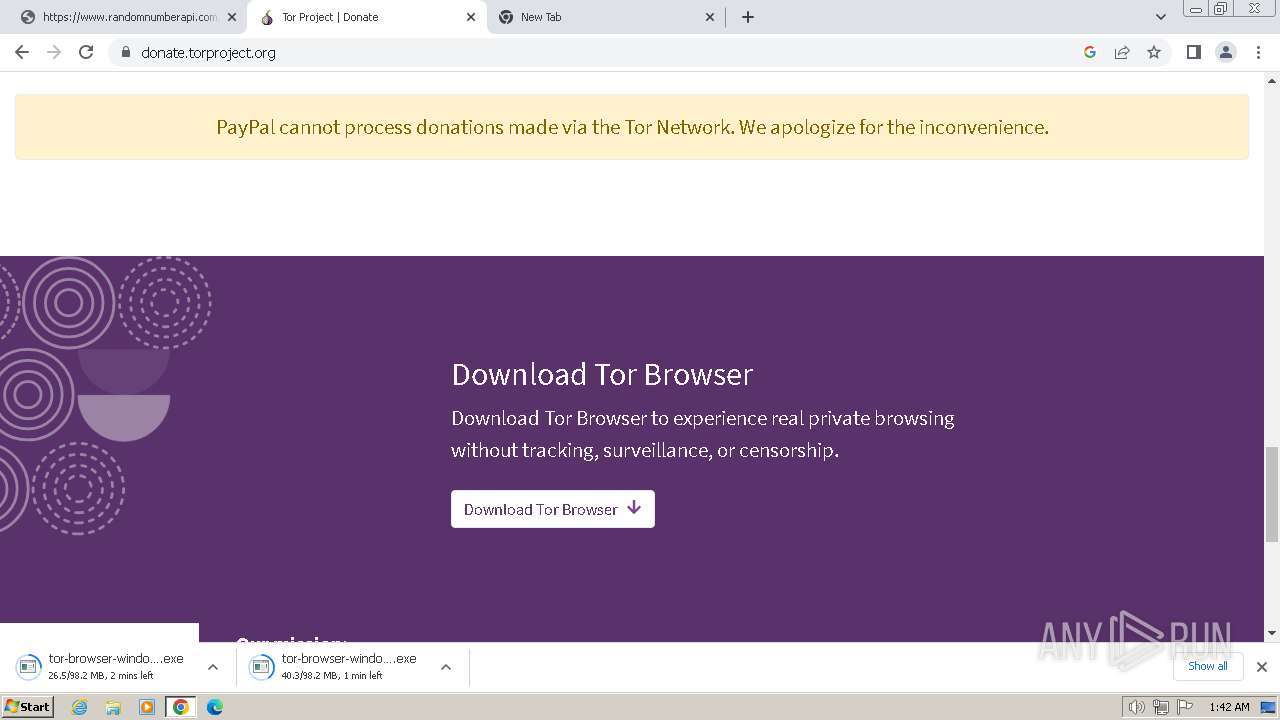
Task: Go back to the previous page
Action: pos(22,52)
